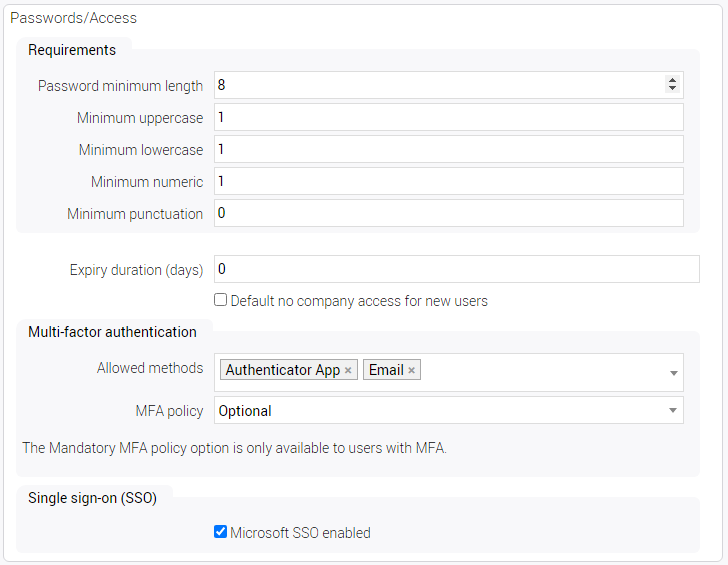Click the Authenticator App tag label
This screenshot has height=565, width=728.
(x=282, y=370)
